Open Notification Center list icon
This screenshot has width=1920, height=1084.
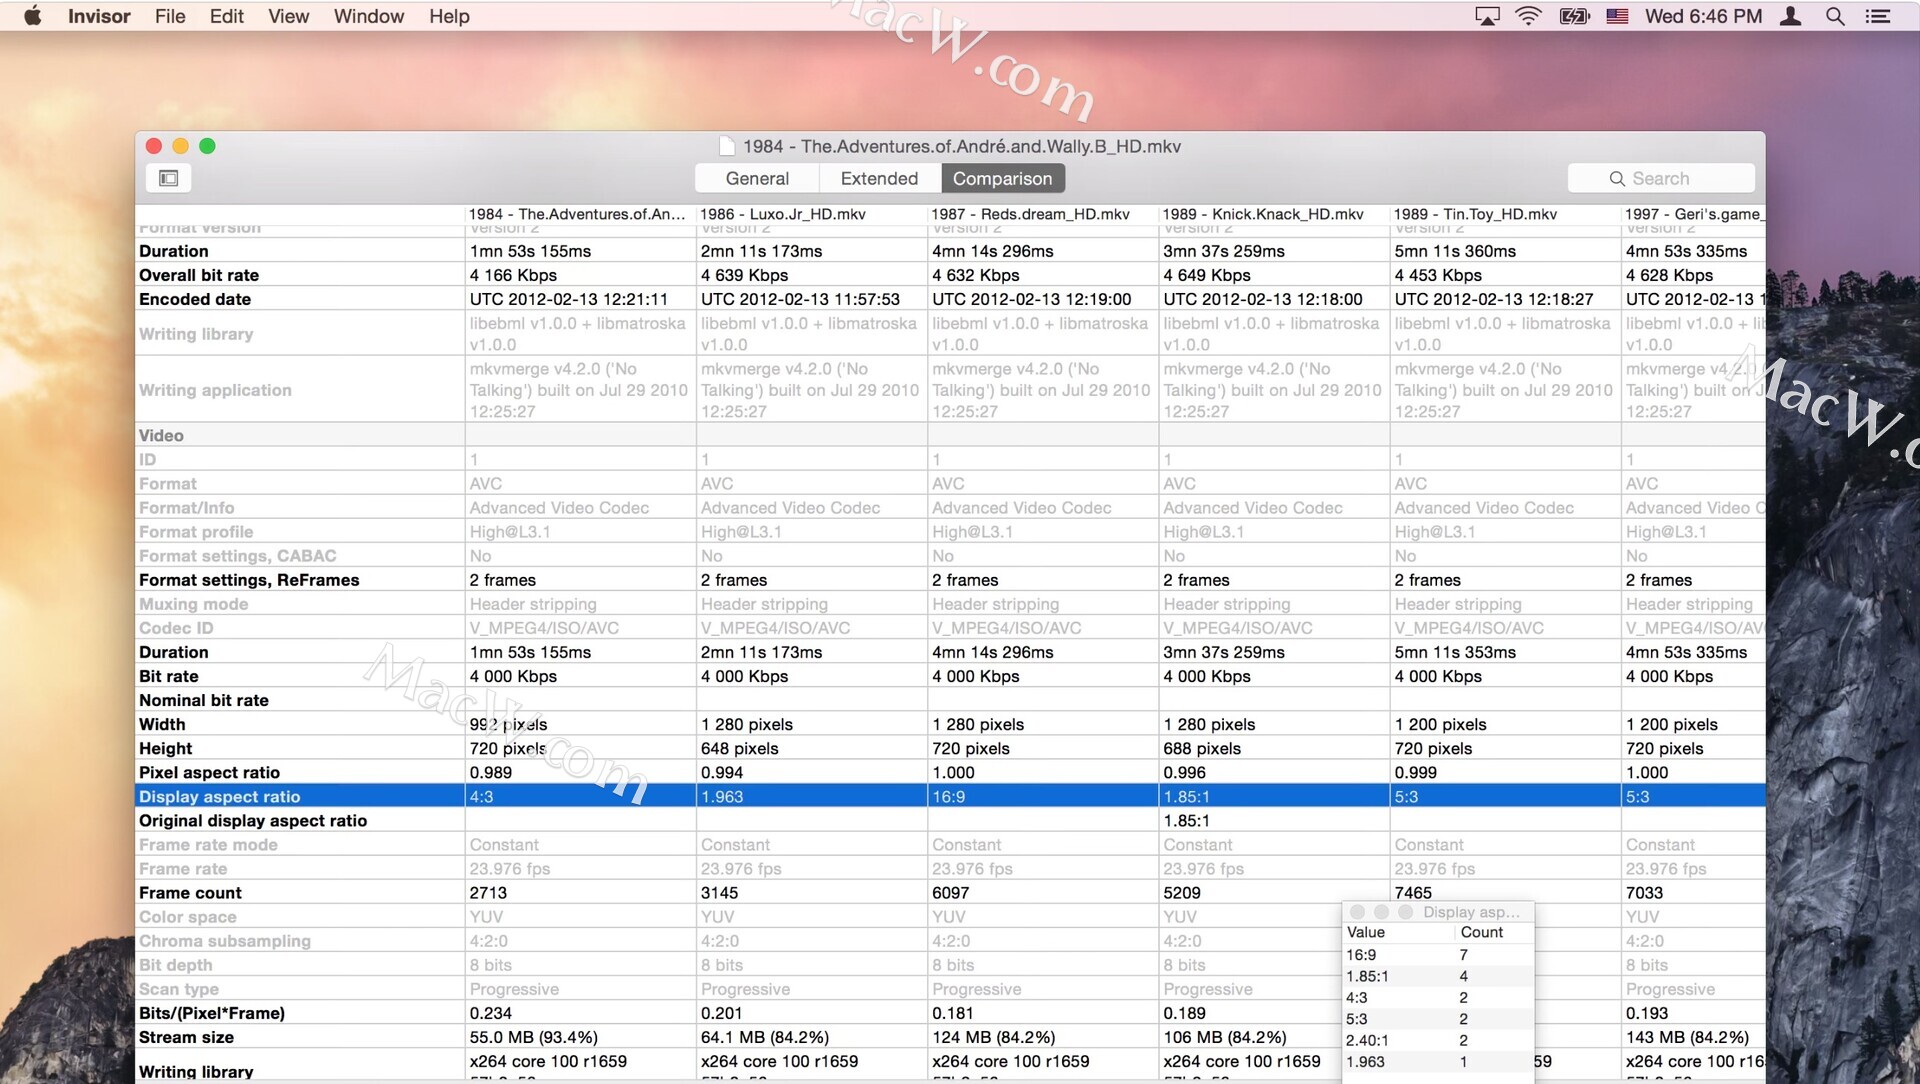pyautogui.click(x=1878, y=16)
